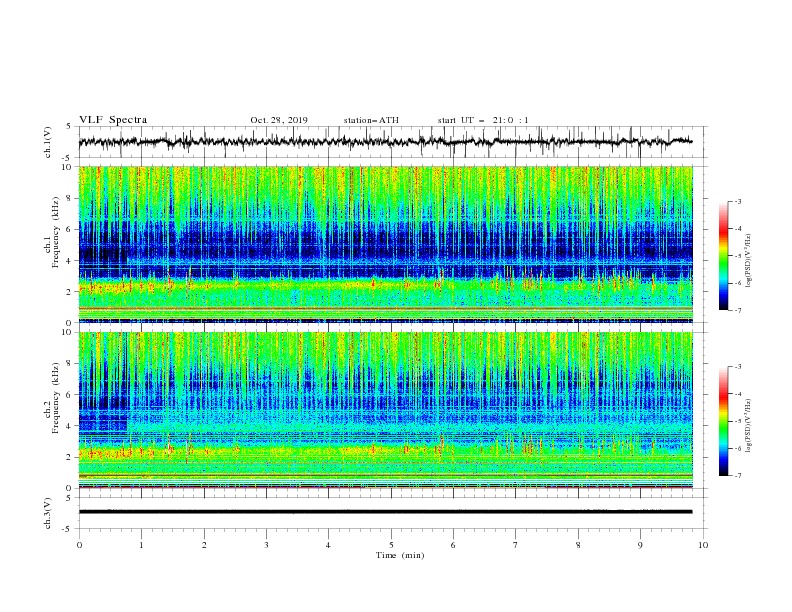
Task: Click the upper log(PSD)(V²/Hz) label
Action: tap(749, 261)
